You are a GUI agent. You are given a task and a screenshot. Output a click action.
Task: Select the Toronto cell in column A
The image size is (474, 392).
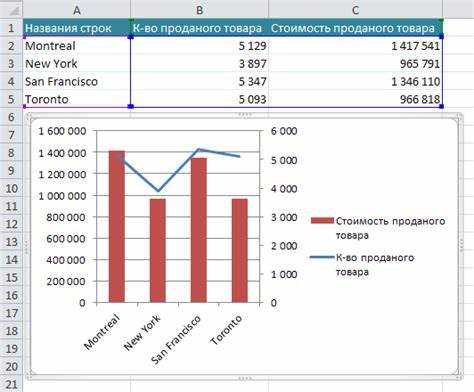pyautogui.click(x=77, y=99)
